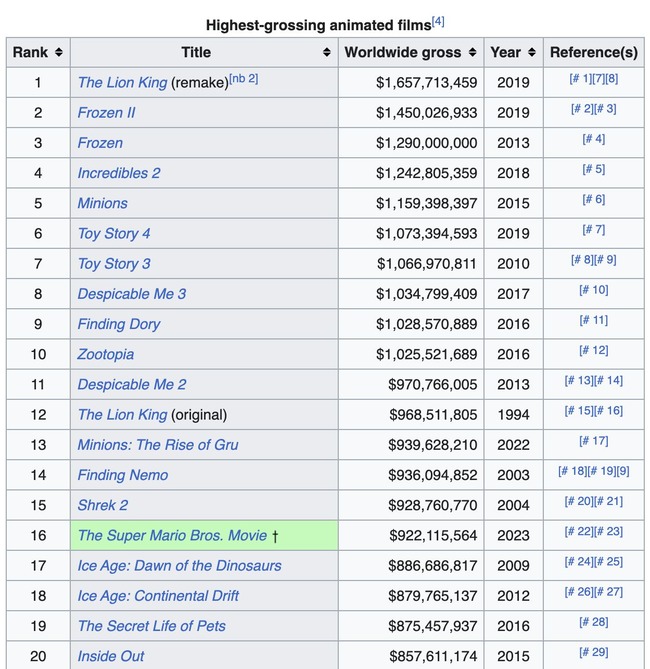Open reference [# 10] for Despicable Me 3

click(594, 290)
